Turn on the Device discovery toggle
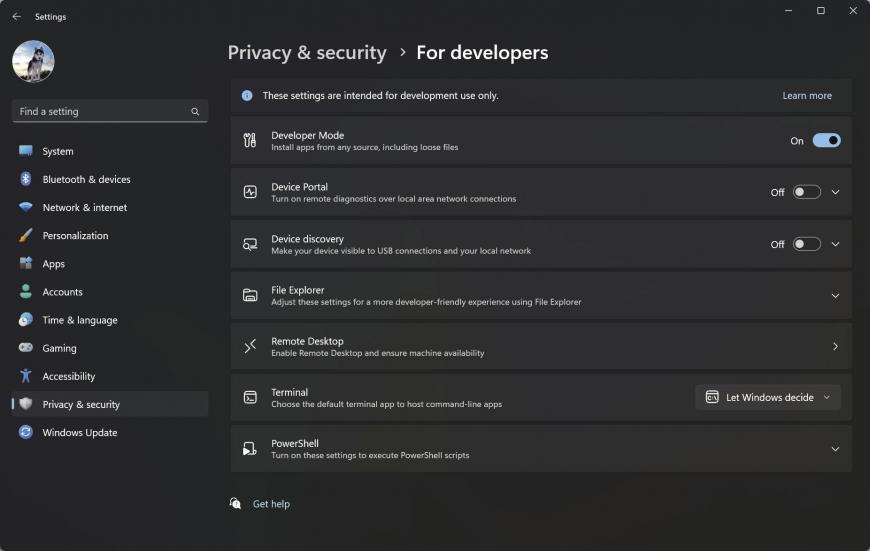The height and width of the screenshot is (551, 870). pyautogui.click(x=806, y=244)
